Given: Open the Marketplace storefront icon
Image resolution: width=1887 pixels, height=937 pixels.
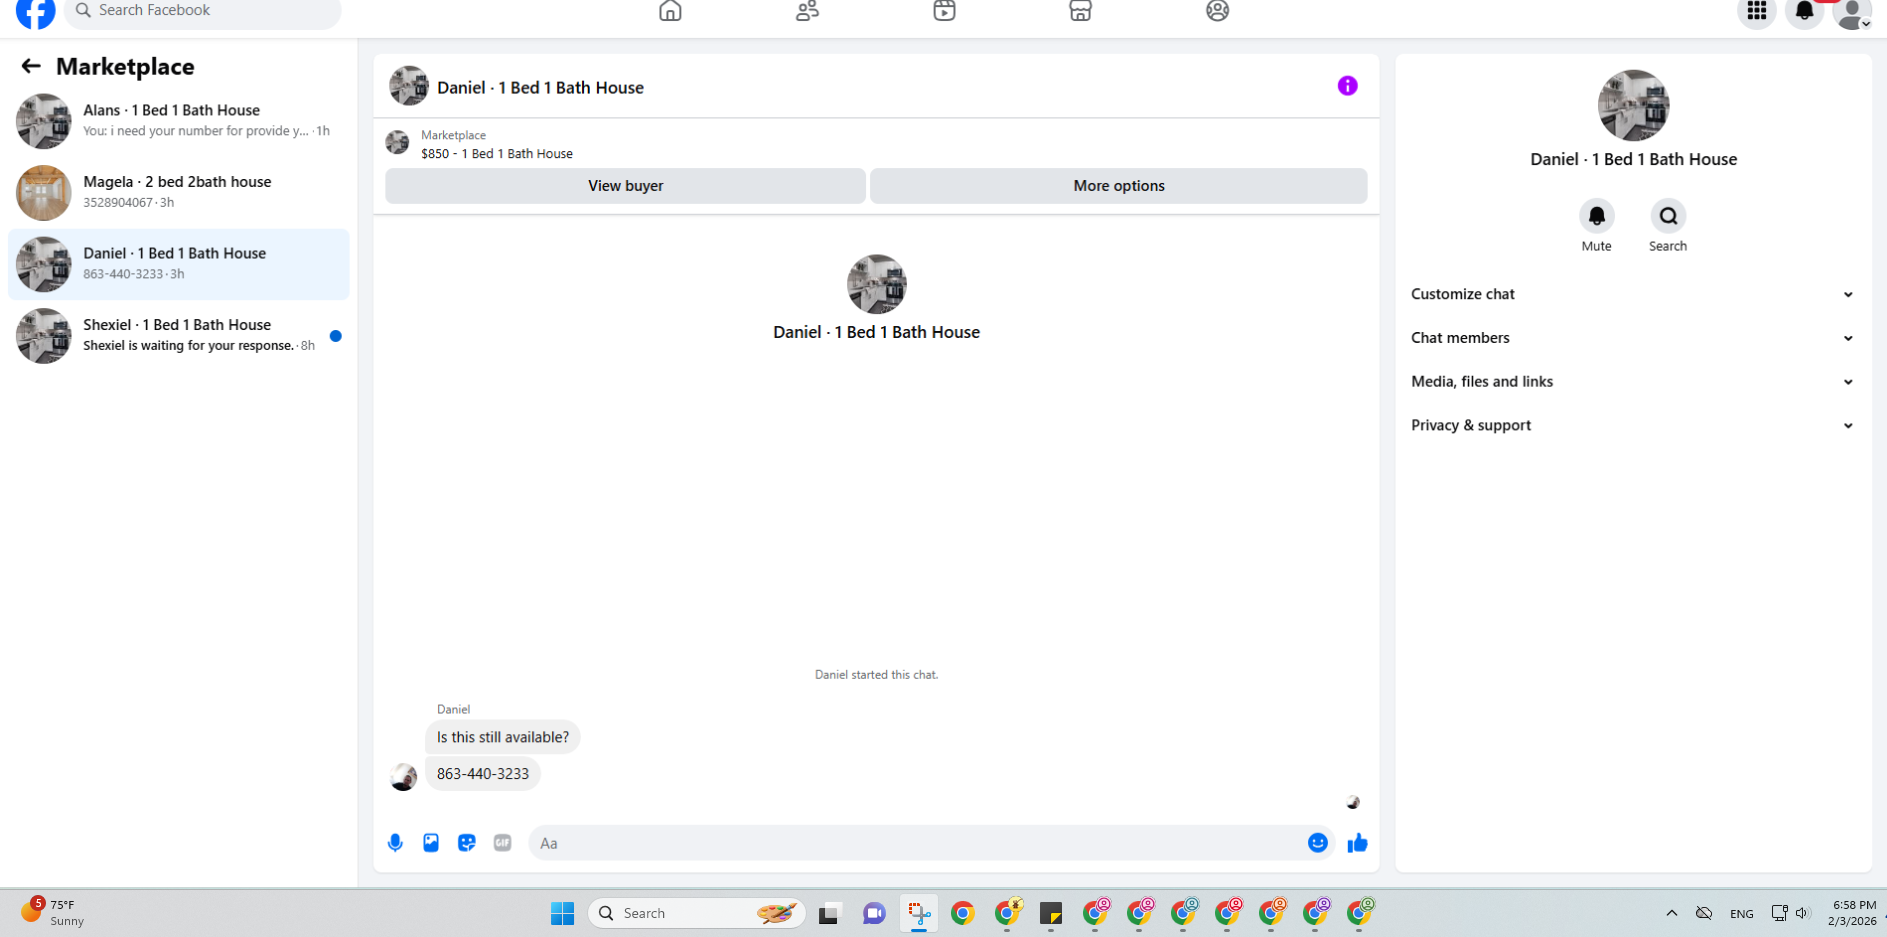Looking at the screenshot, I should pyautogui.click(x=1080, y=11).
